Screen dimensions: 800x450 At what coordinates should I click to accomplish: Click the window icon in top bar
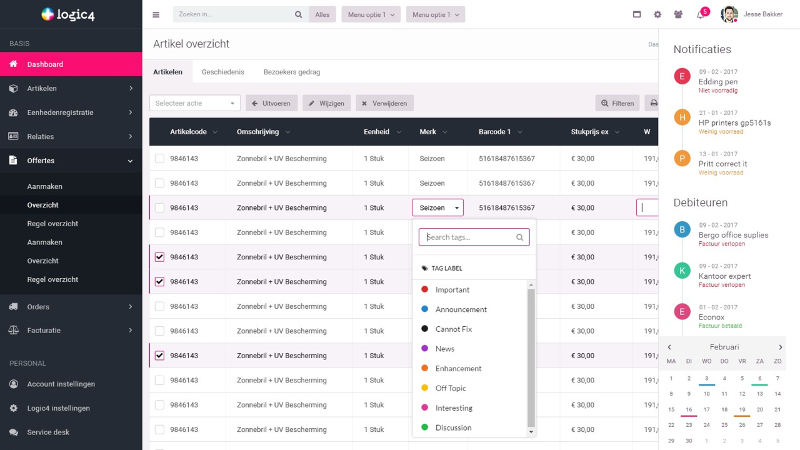(x=637, y=15)
